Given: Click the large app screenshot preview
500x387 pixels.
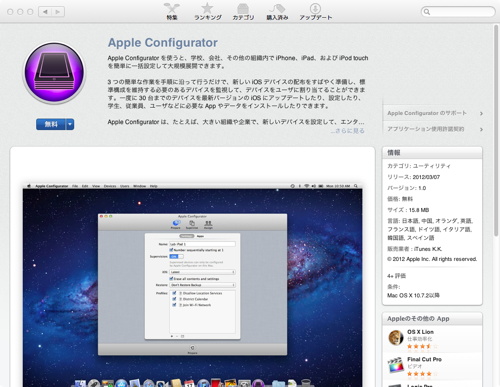Looking at the screenshot, I should 192,285.
